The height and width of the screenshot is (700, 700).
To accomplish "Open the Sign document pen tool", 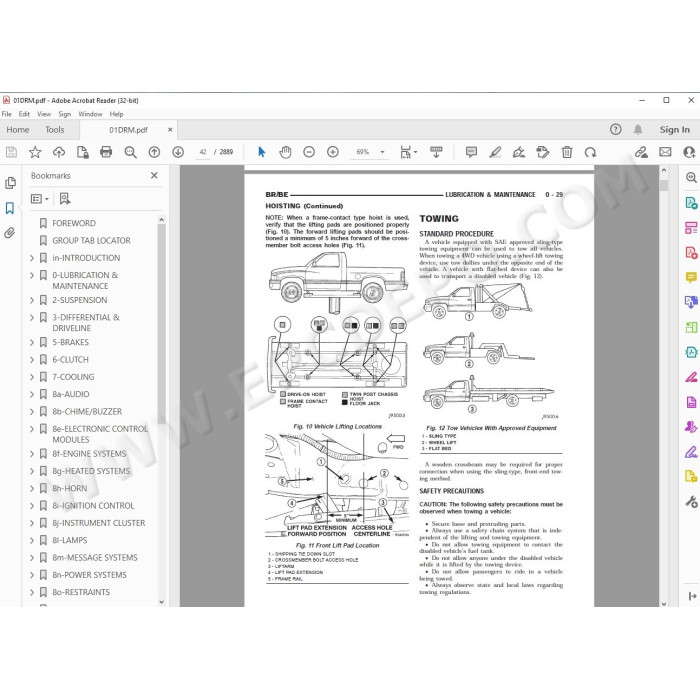I will tap(519, 152).
